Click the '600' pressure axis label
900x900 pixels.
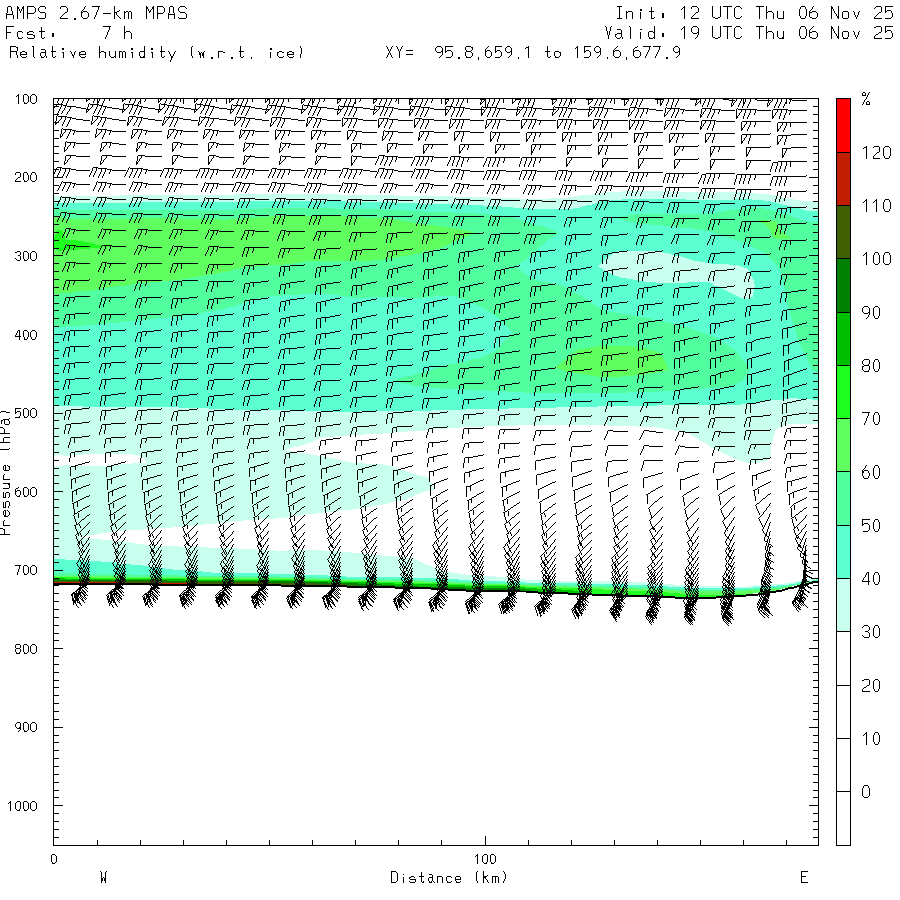pos(26,492)
